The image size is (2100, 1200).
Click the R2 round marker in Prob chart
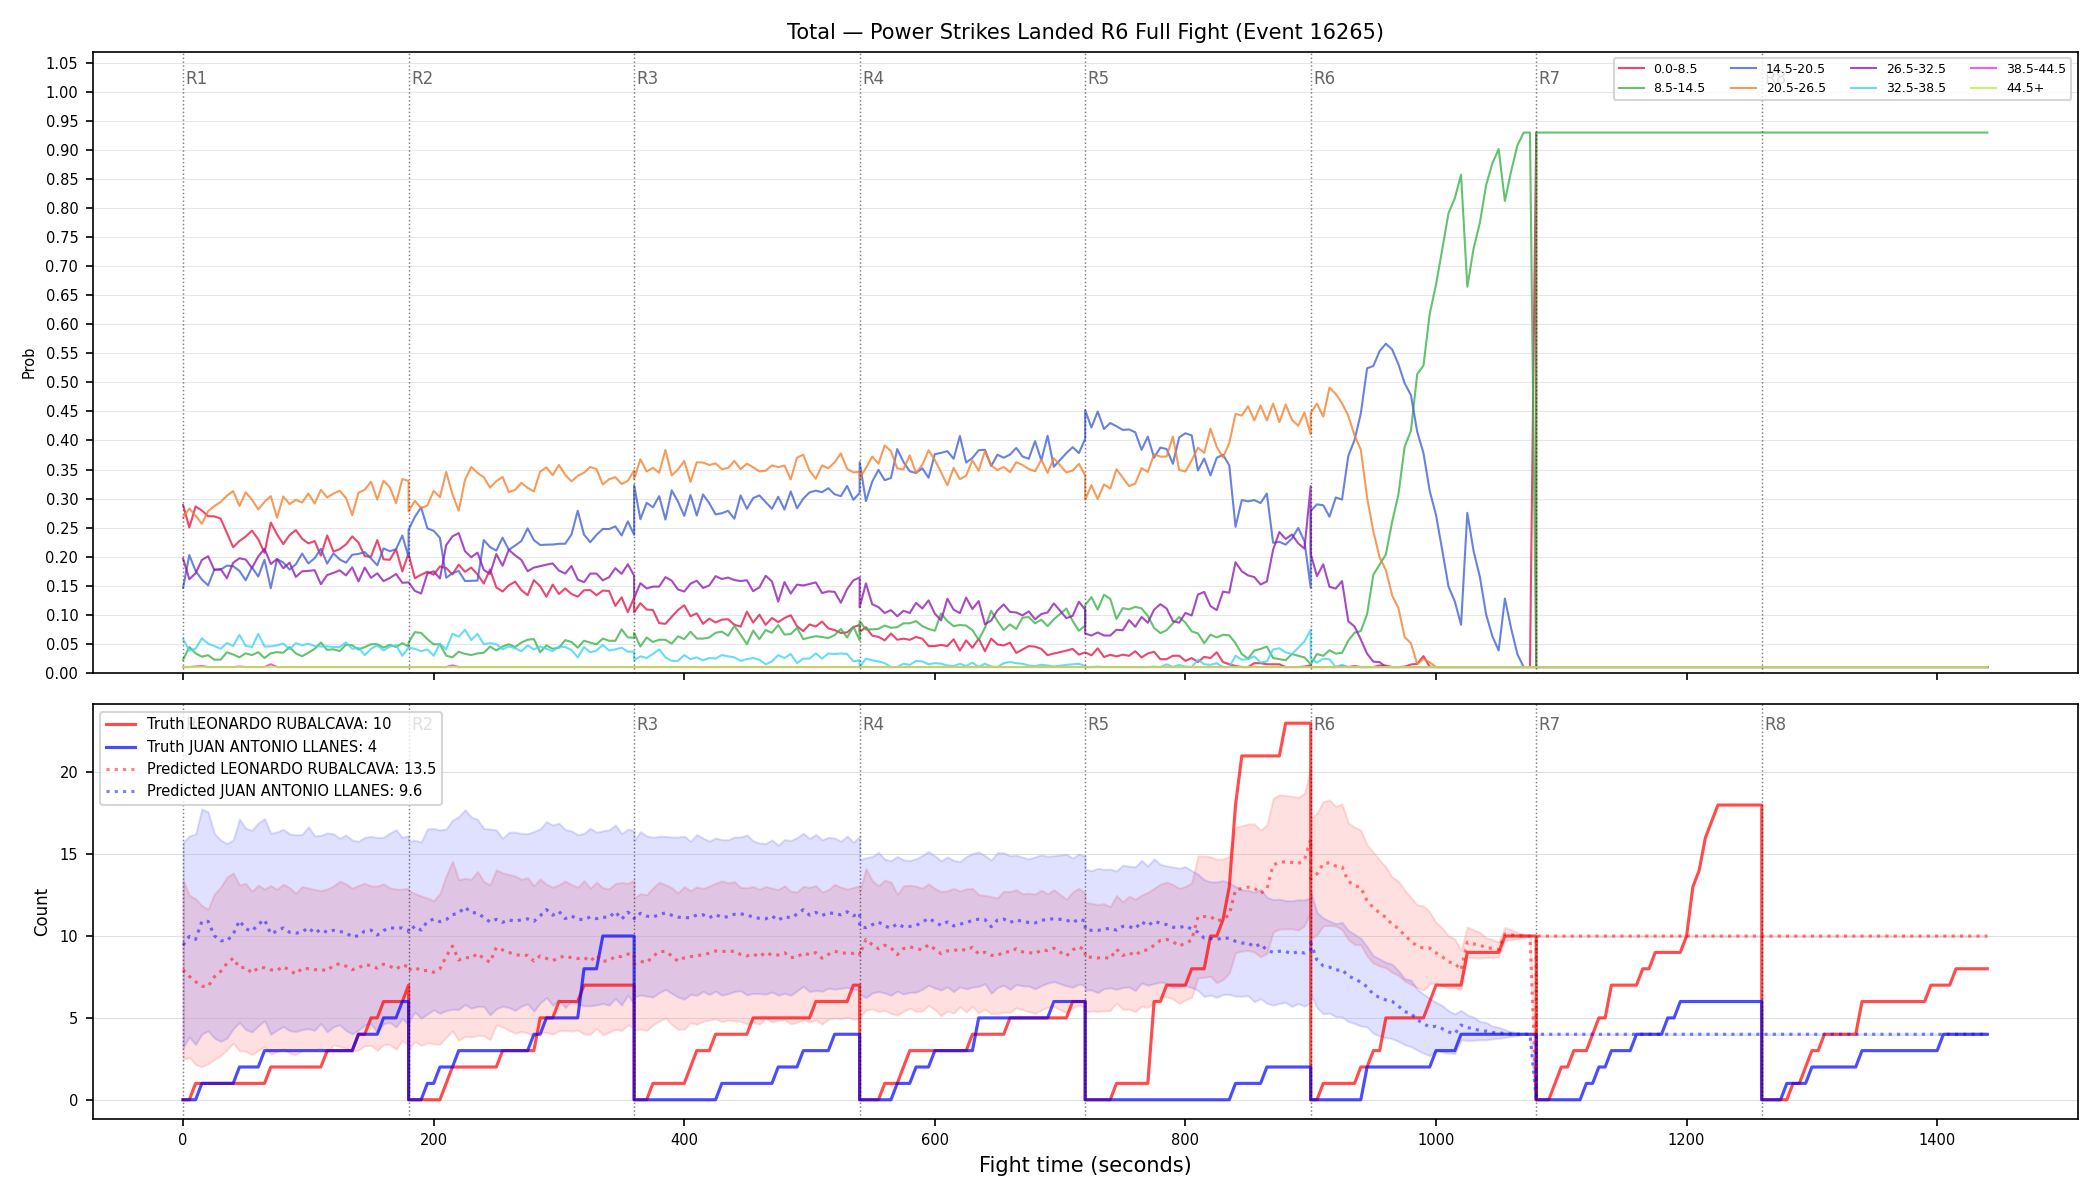[x=422, y=78]
